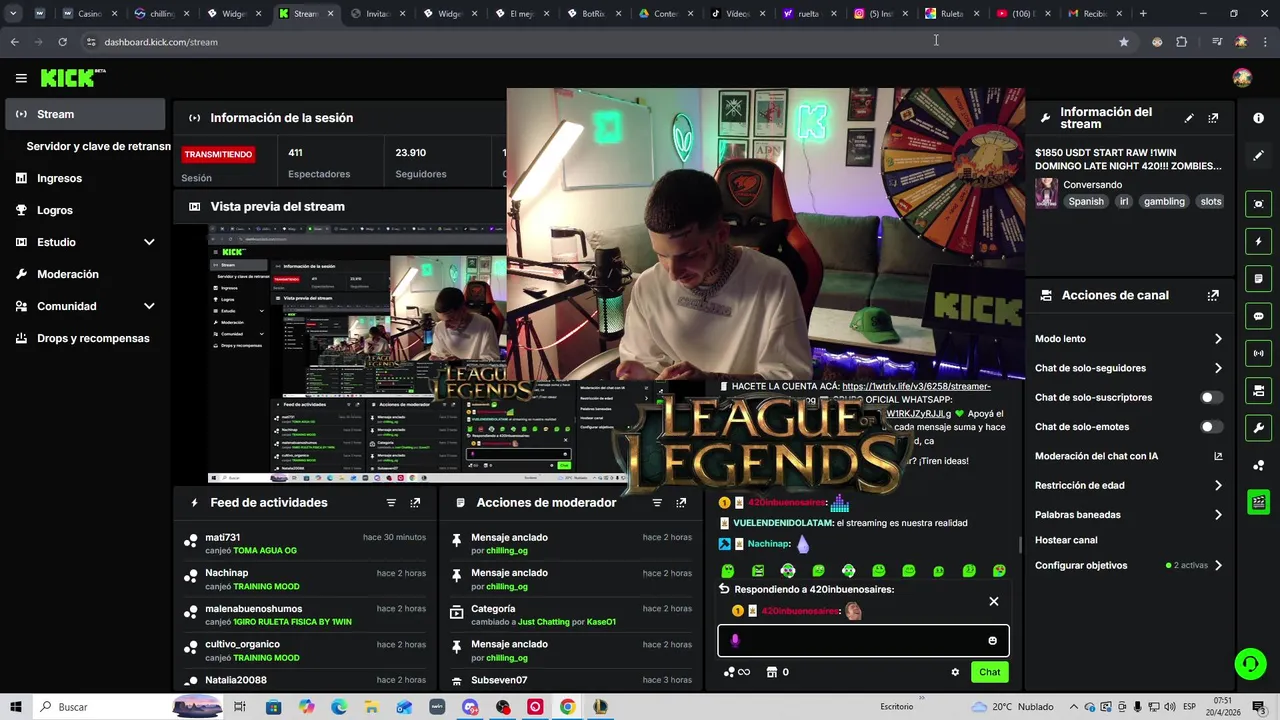Viewport: 1280px width, 720px height.
Task: Switch to the BotRix browser tab
Action: pos(593,14)
